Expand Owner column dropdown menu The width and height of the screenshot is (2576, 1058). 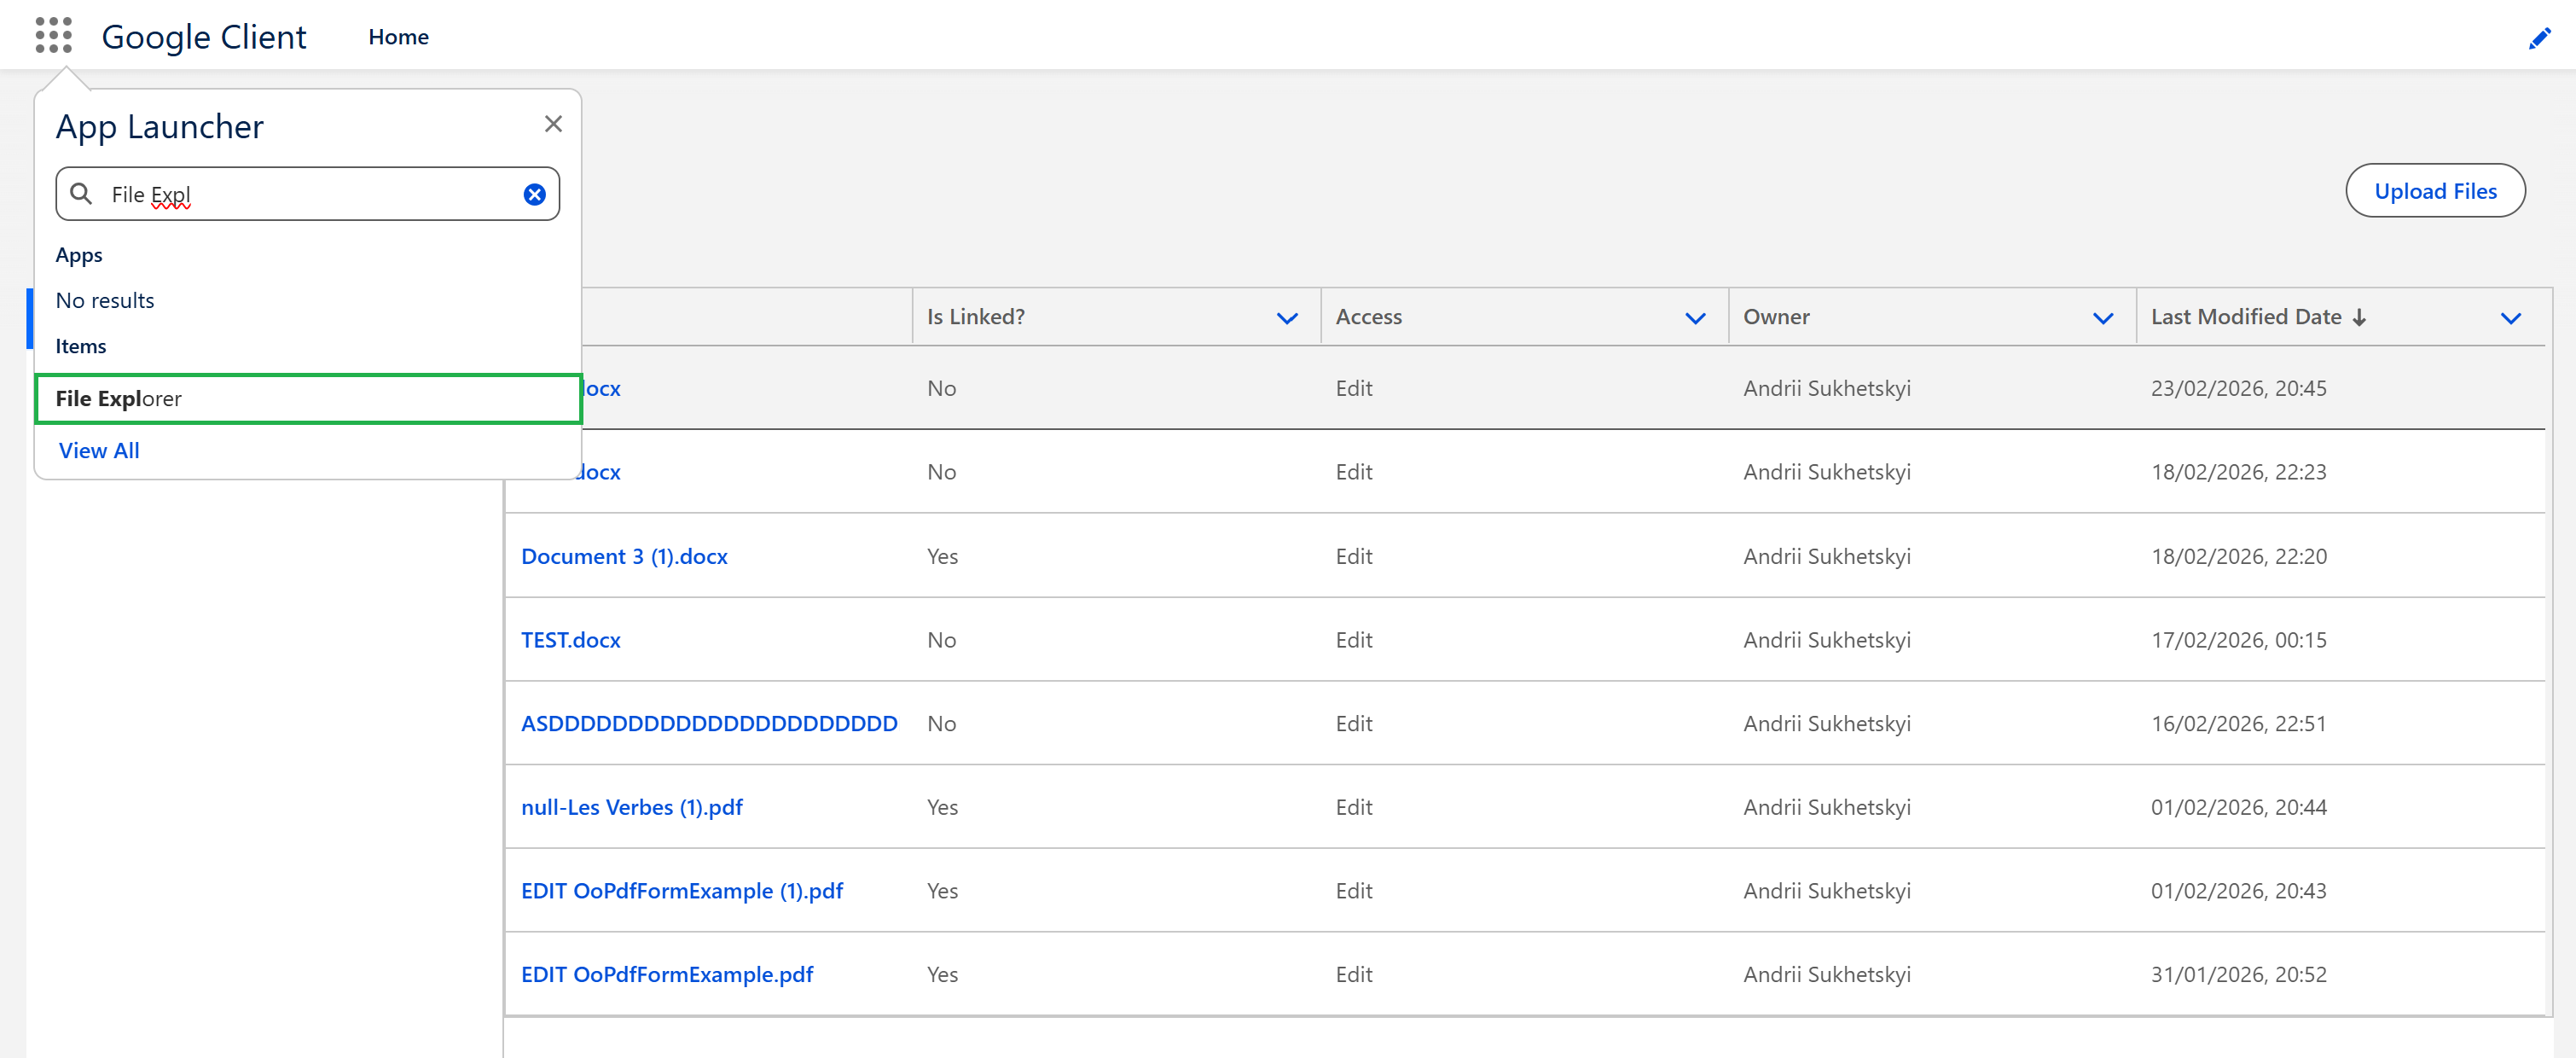(2103, 318)
